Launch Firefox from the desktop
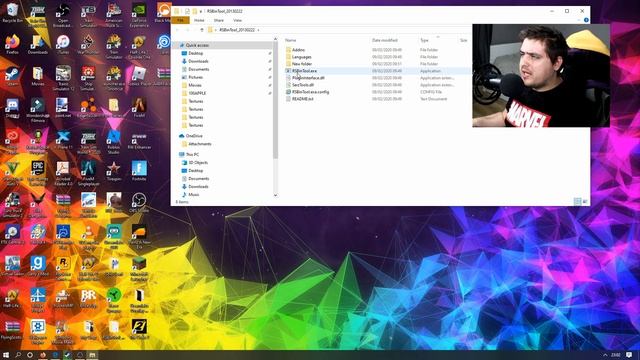 12,44
